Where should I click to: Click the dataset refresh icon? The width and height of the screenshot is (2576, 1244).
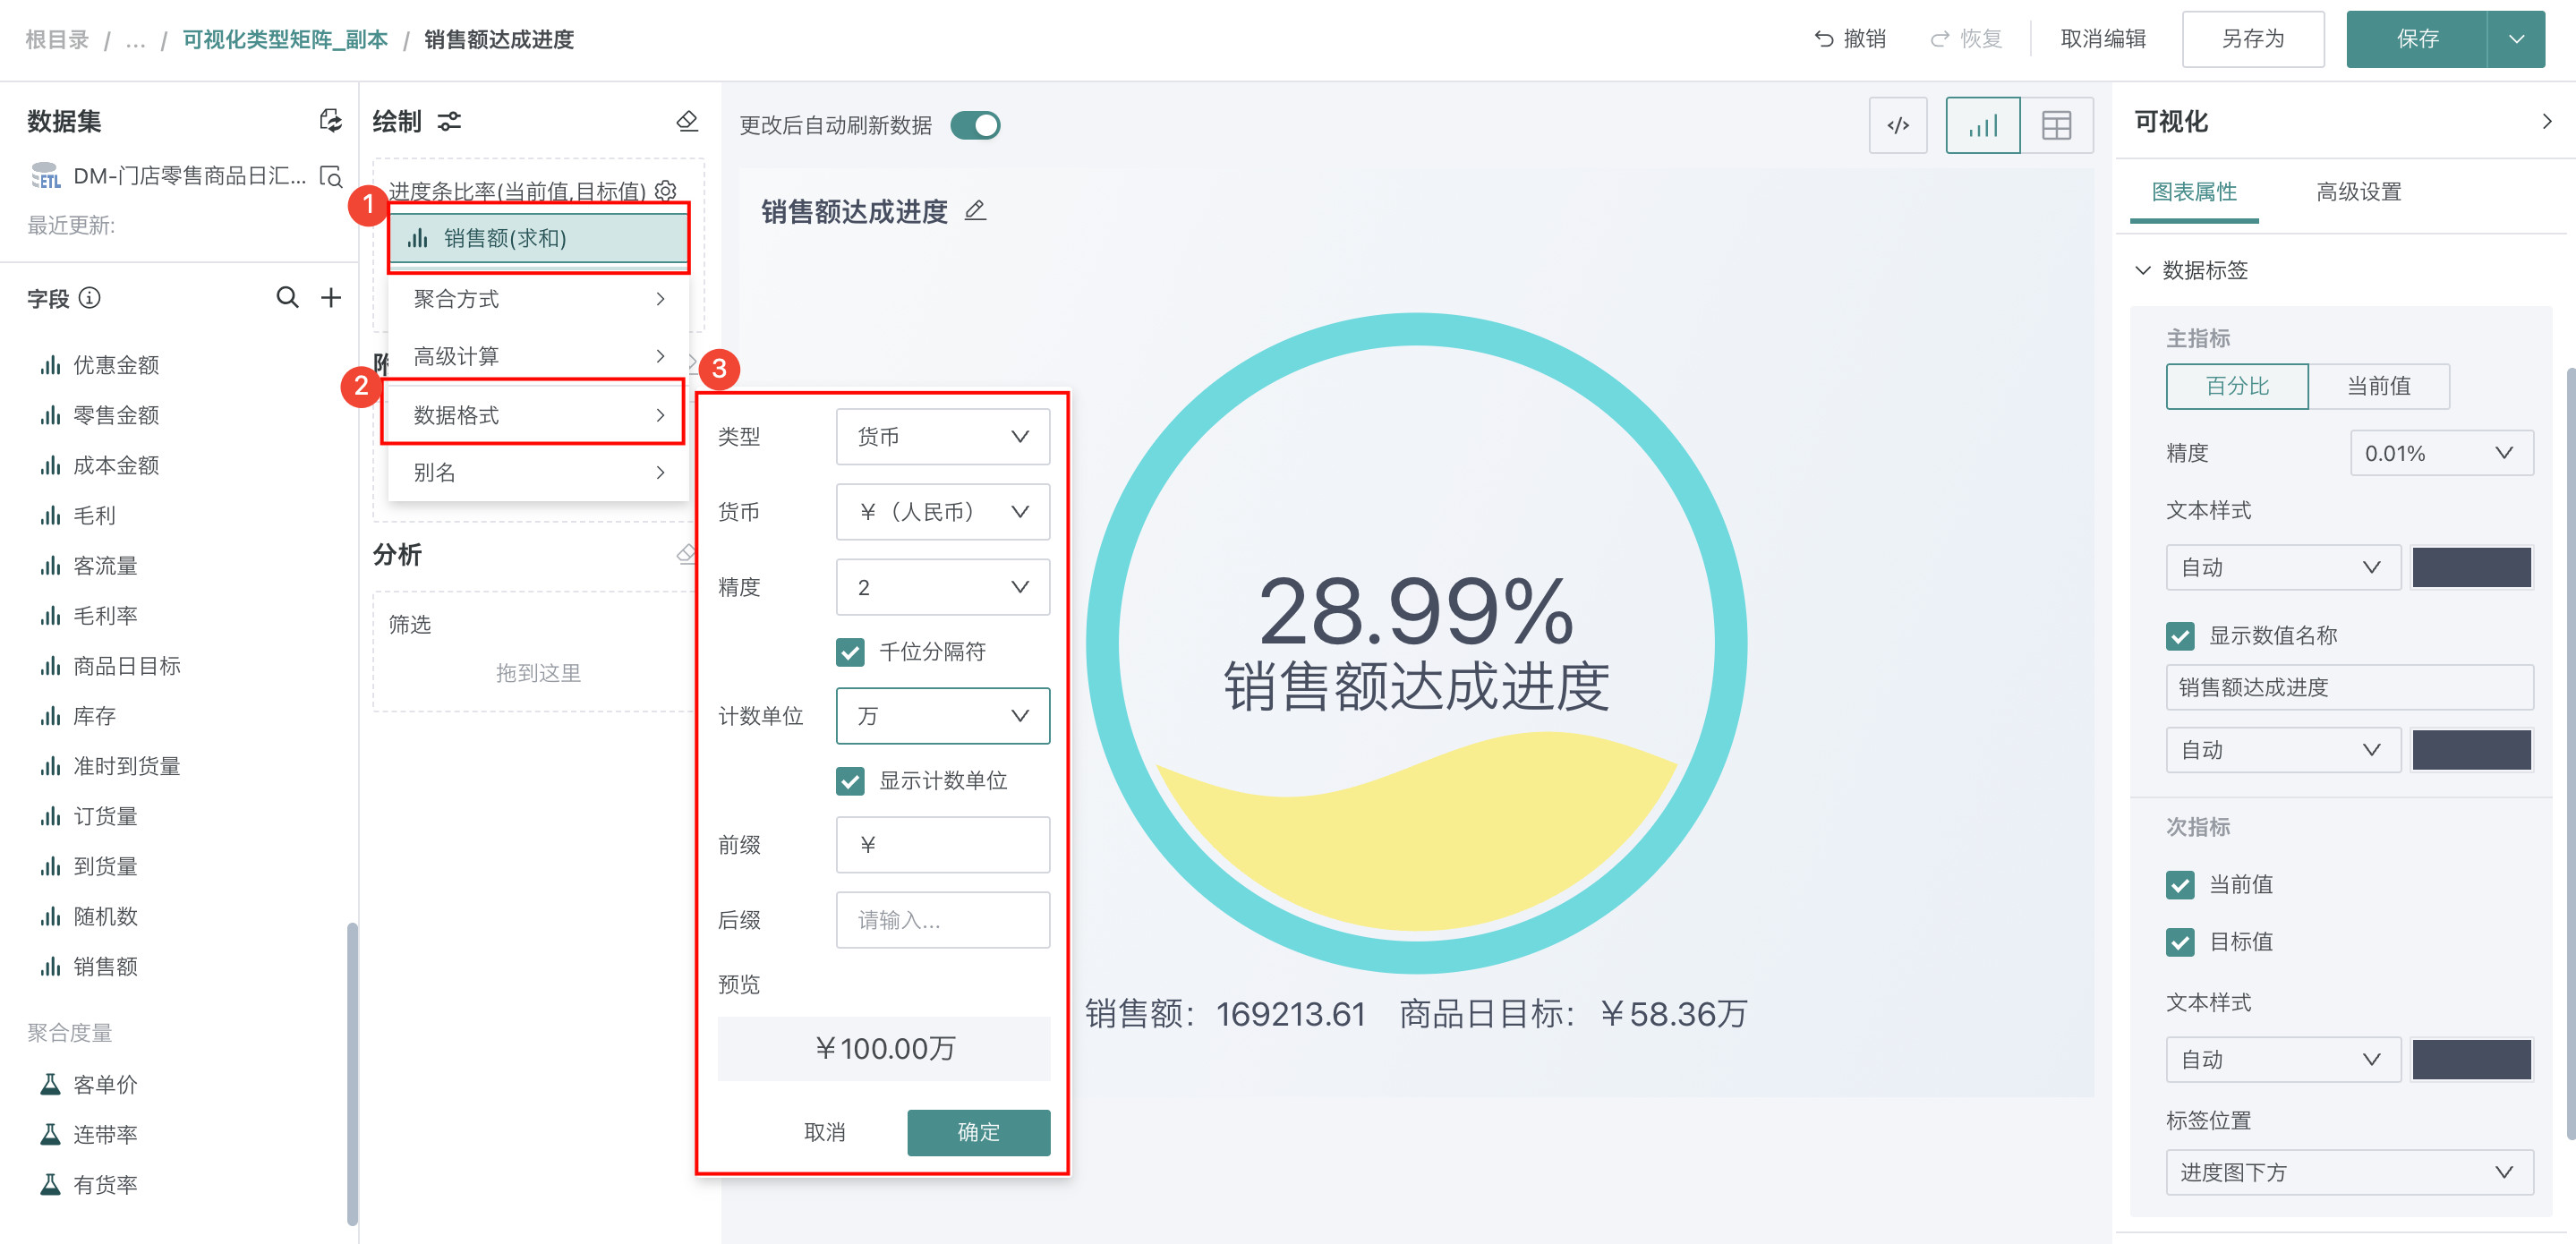pyautogui.click(x=330, y=121)
